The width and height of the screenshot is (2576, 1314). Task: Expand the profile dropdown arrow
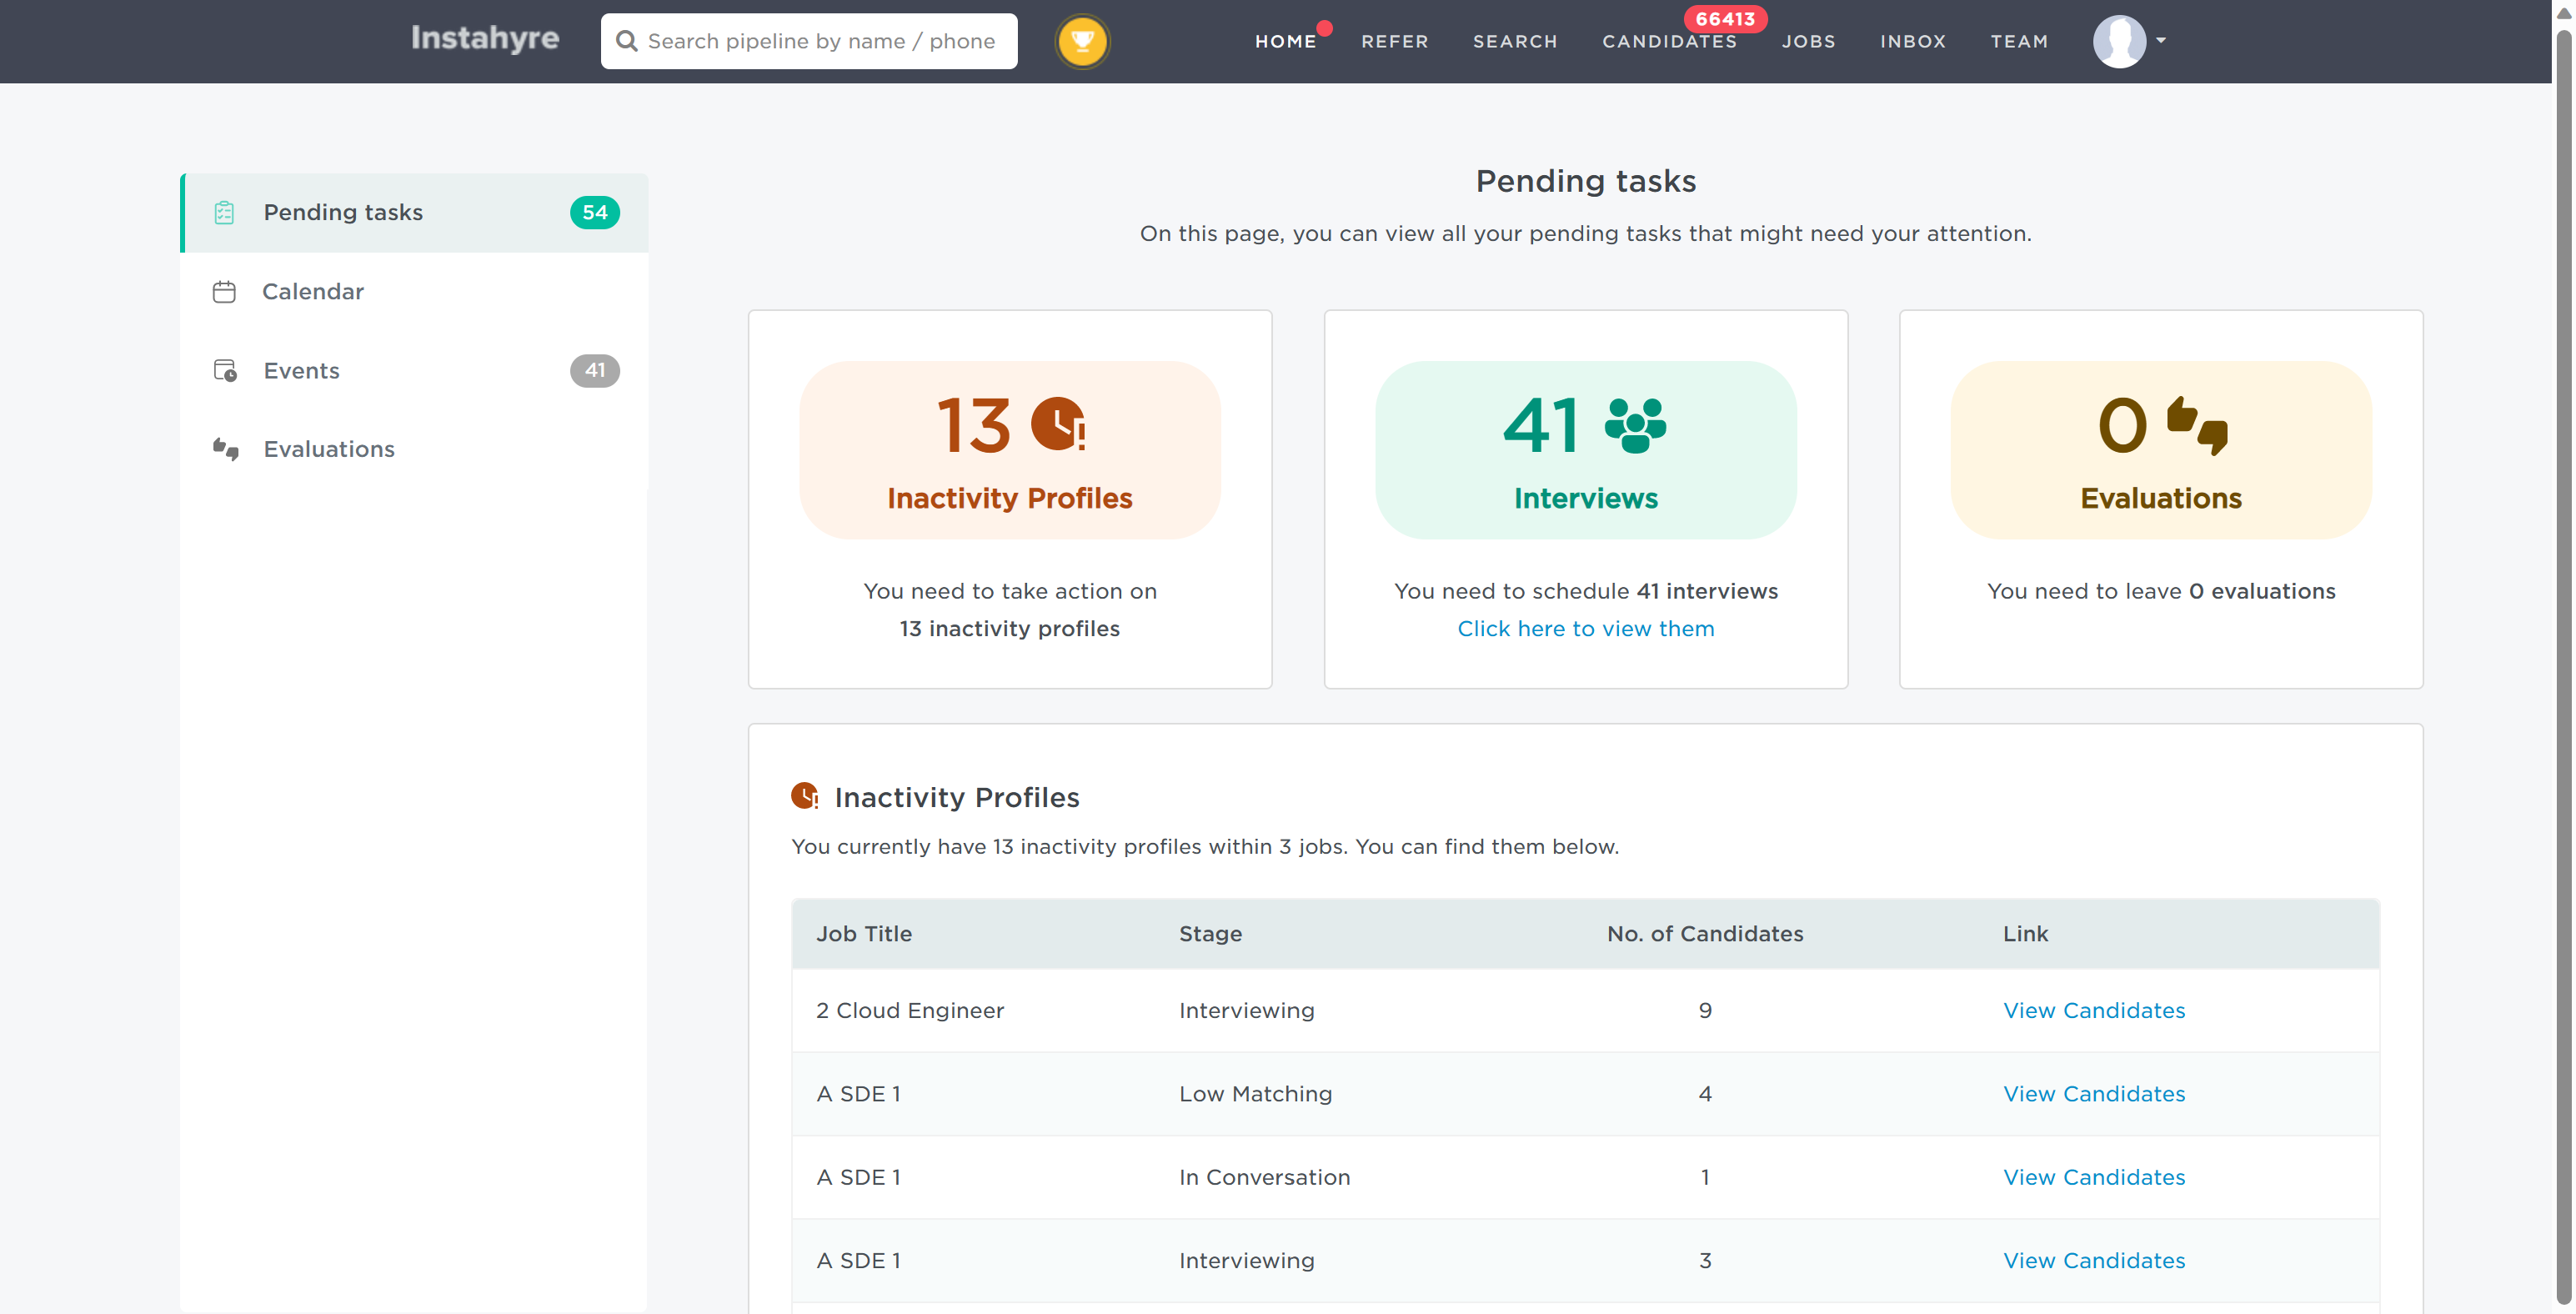tap(2161, 41)
